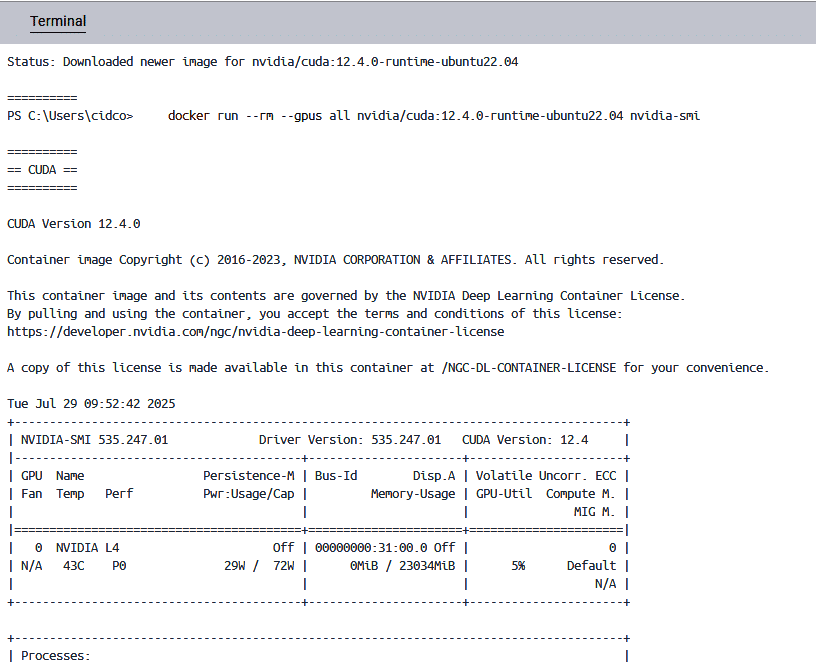Click the 'Status: Downloaded newer image' line
The height and width of the screenshot is (666, 816).
tap(262, 61)
